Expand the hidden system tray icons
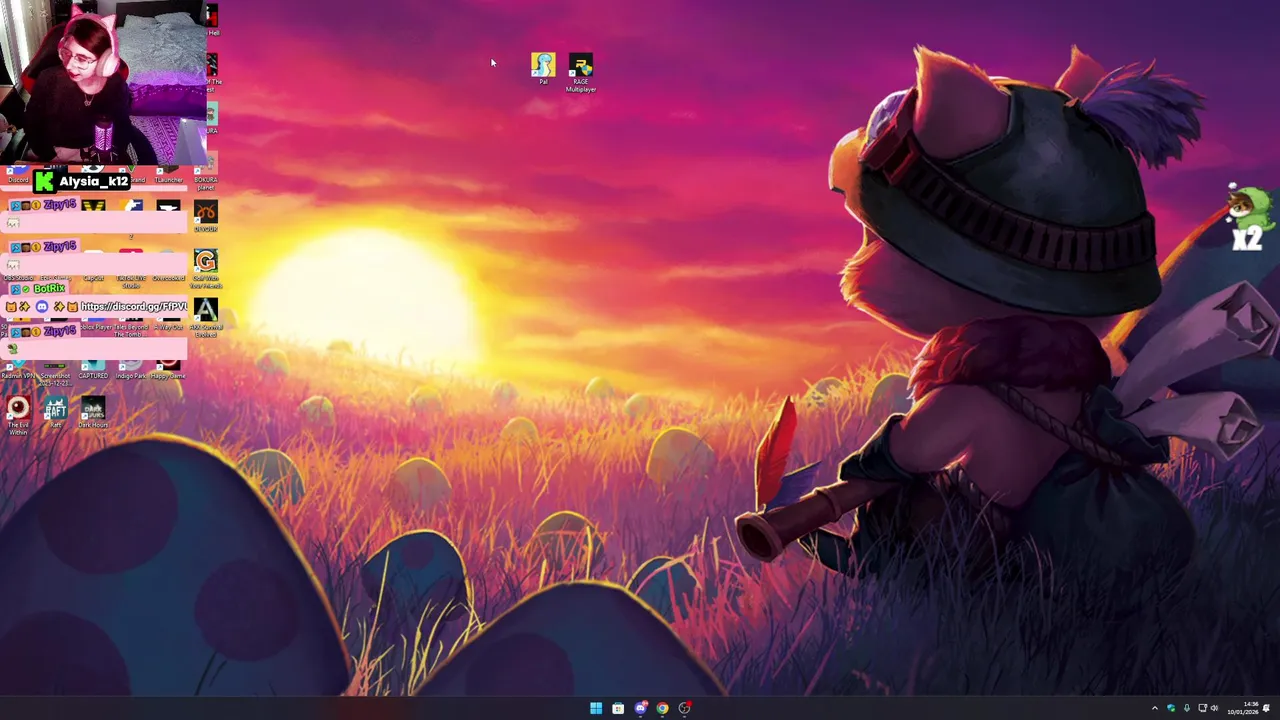Image resolution: width=1280 pixels, height=720 pixels. pos(1155,708)
